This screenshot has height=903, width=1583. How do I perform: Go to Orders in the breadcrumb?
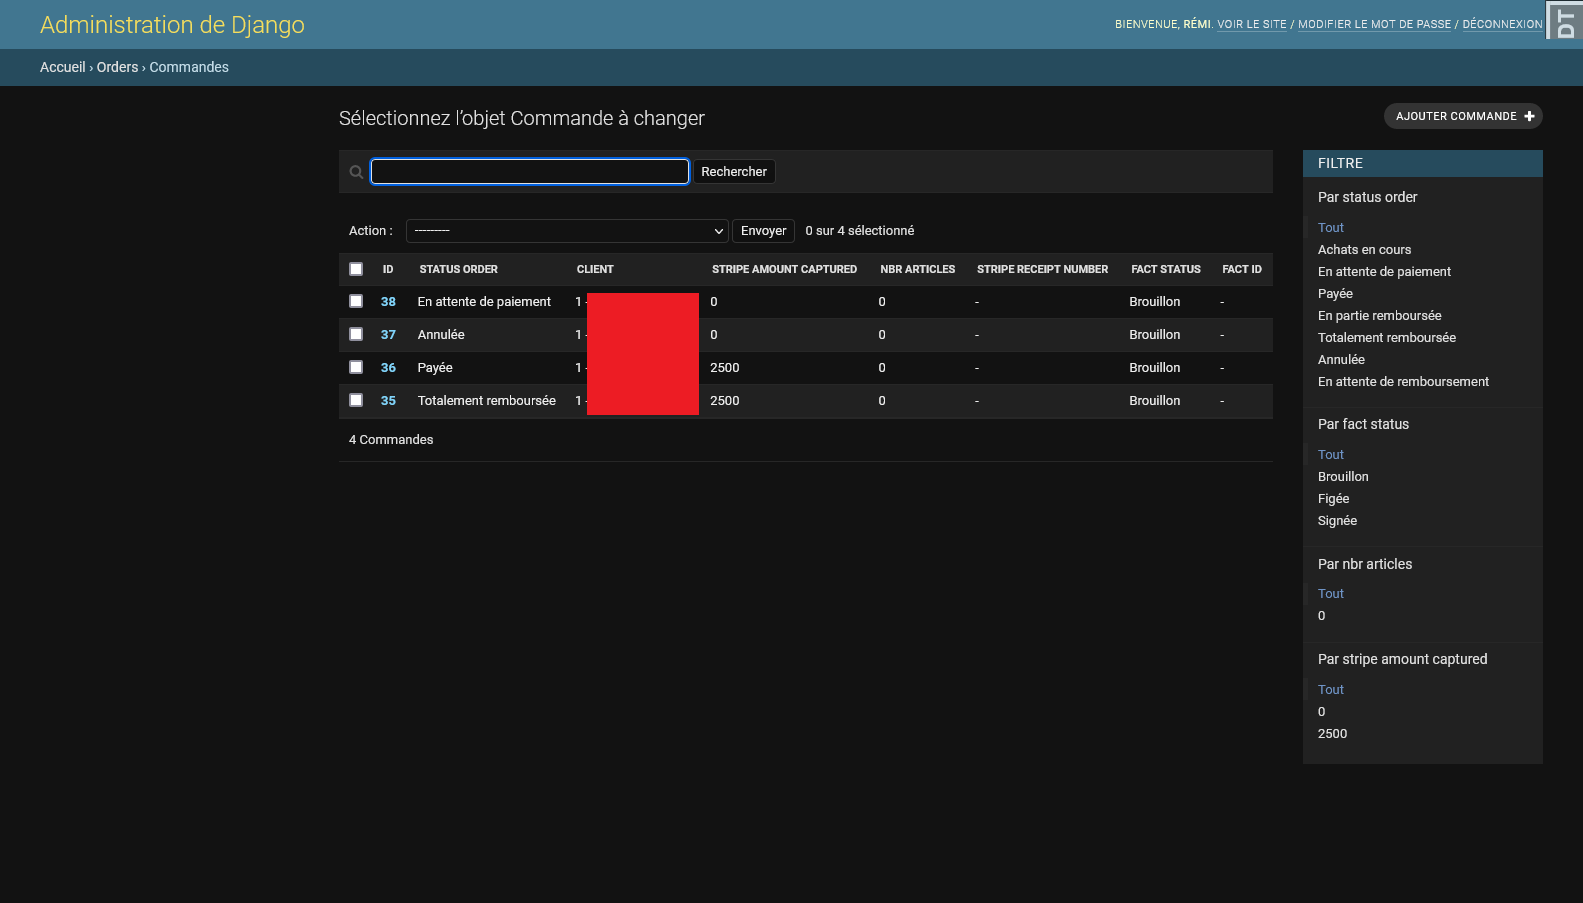(117, 67)
